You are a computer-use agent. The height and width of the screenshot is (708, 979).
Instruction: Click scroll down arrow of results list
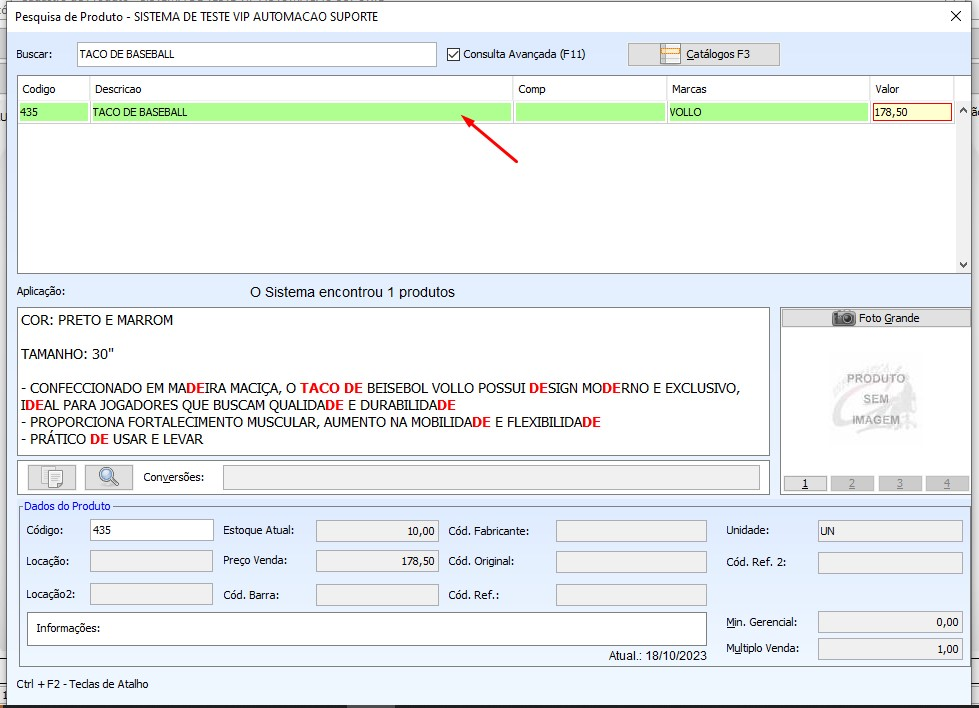click(963, 265)
